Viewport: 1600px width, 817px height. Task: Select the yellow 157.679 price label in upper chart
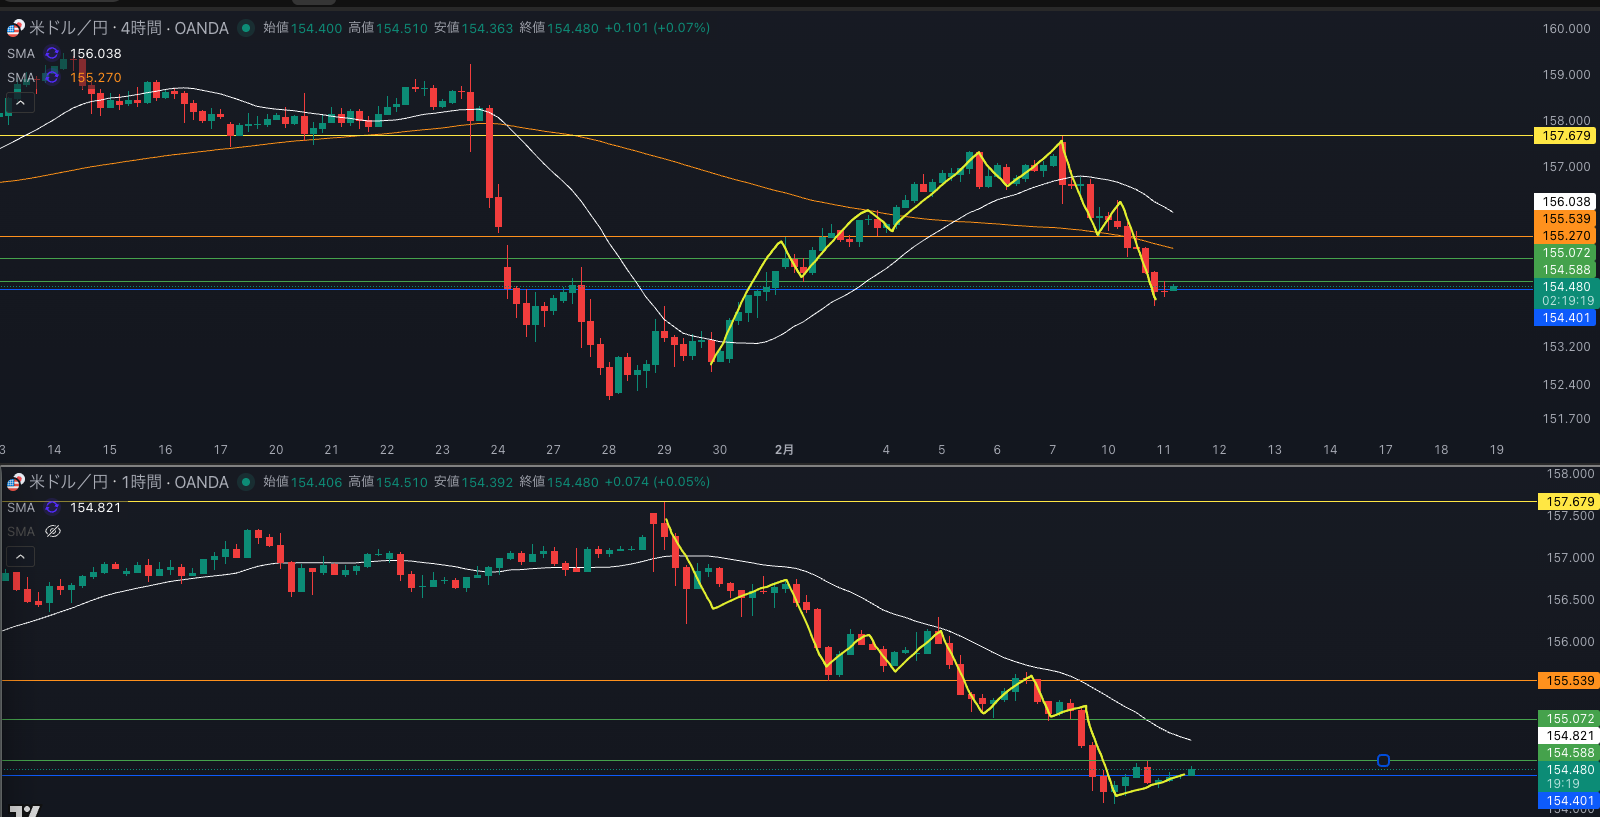(x=1565, y=136)
